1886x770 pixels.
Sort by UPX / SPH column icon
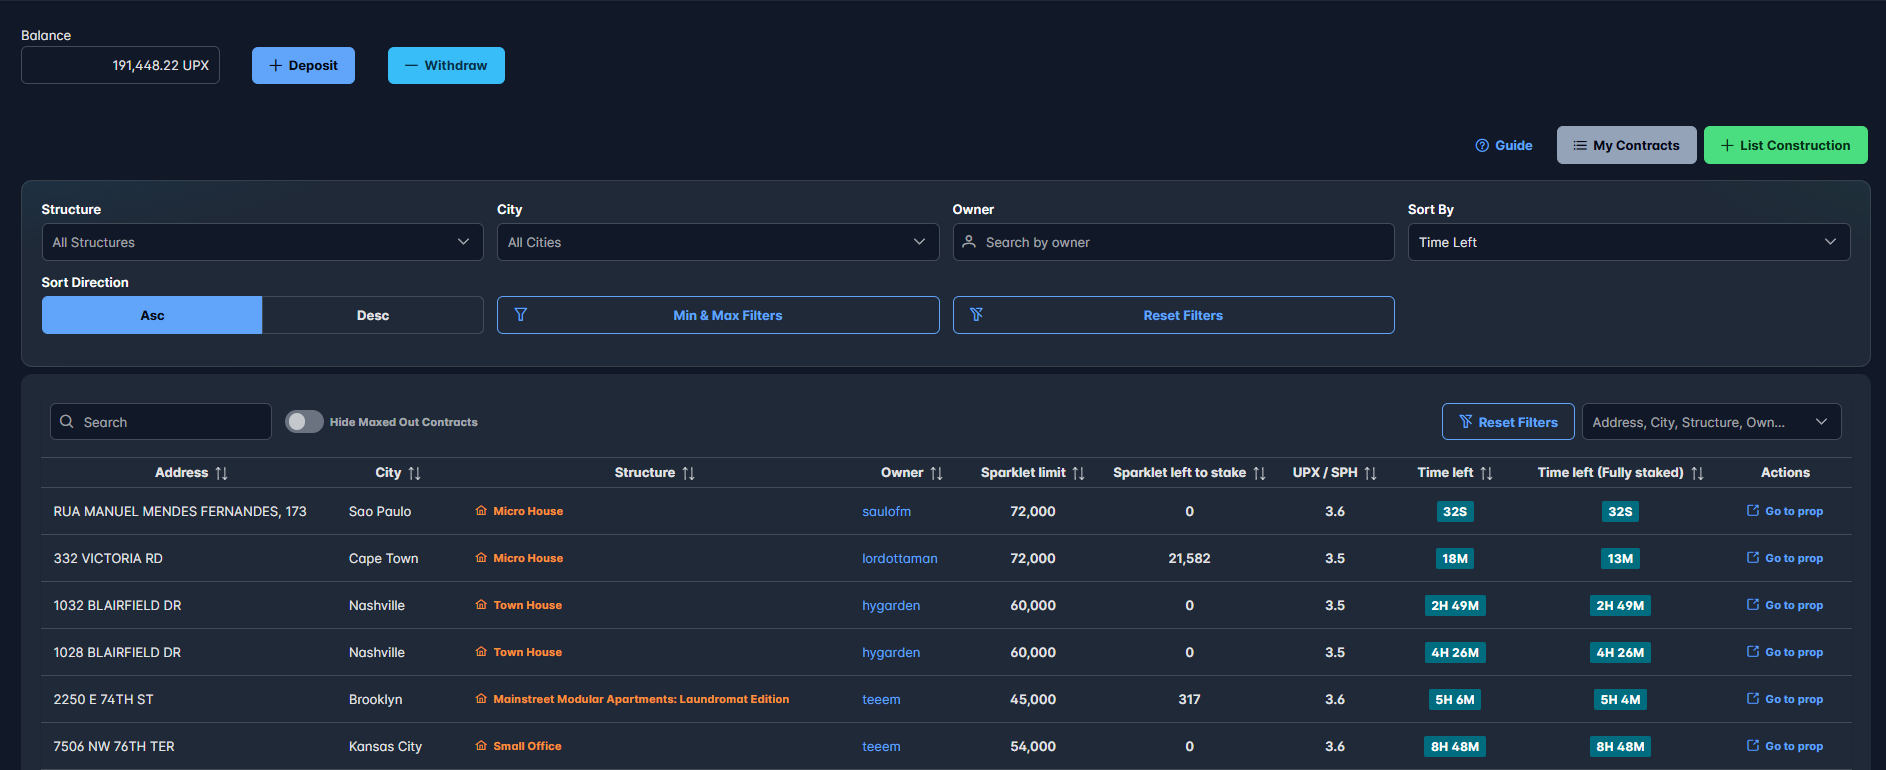tap(1370, 473)
